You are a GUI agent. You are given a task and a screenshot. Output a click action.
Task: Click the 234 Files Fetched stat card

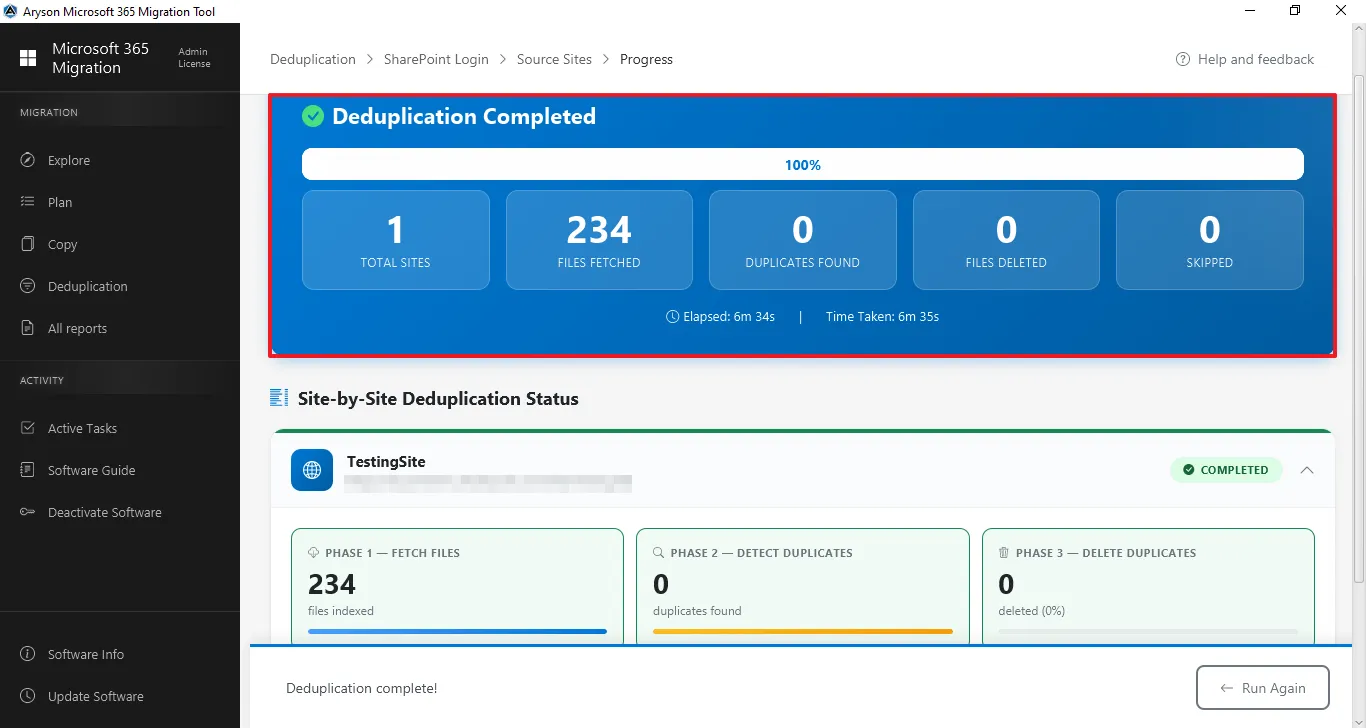[599, 240]
